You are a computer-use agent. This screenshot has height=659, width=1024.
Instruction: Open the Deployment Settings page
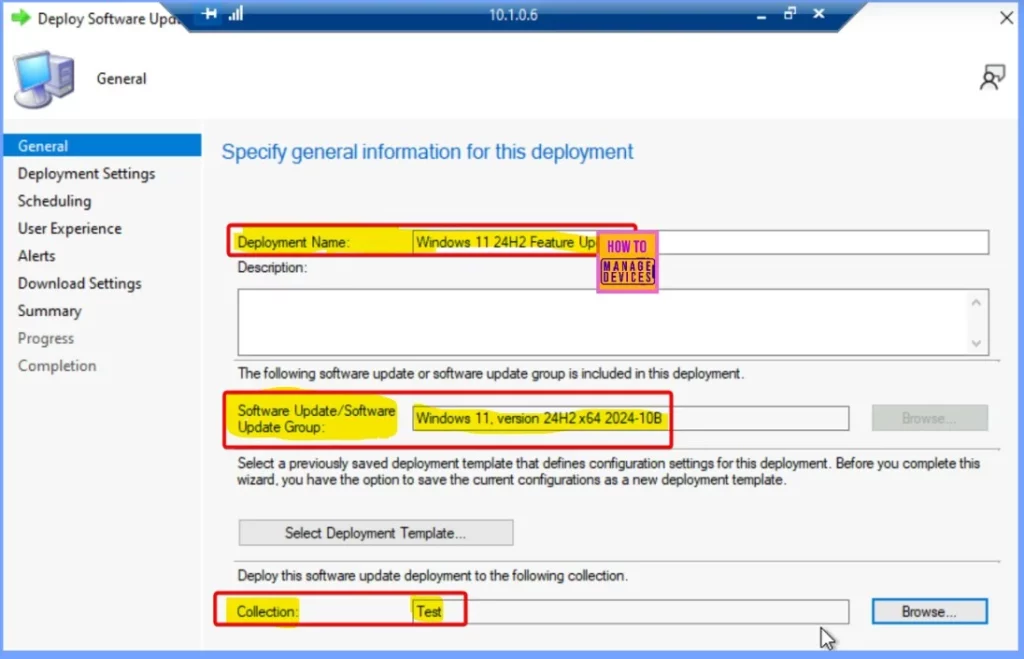click(86, 174)
